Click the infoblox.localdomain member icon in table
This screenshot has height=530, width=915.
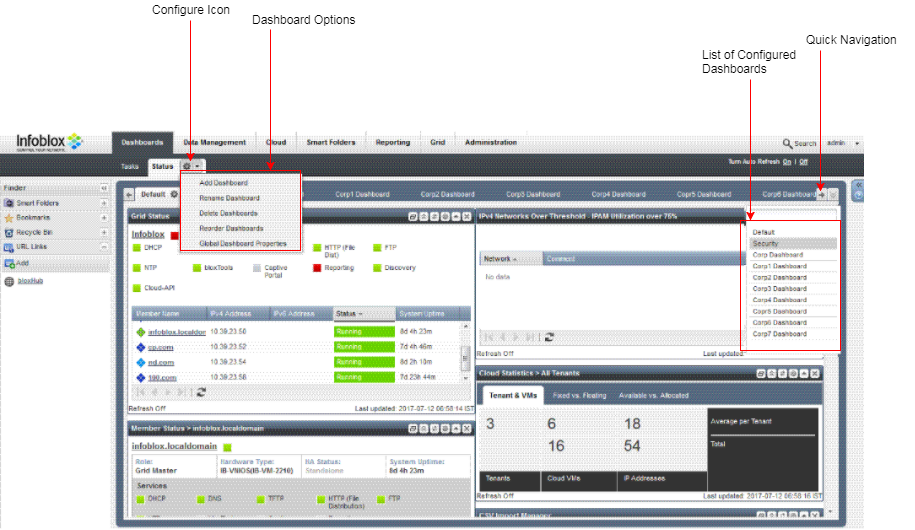pos(141,332)
